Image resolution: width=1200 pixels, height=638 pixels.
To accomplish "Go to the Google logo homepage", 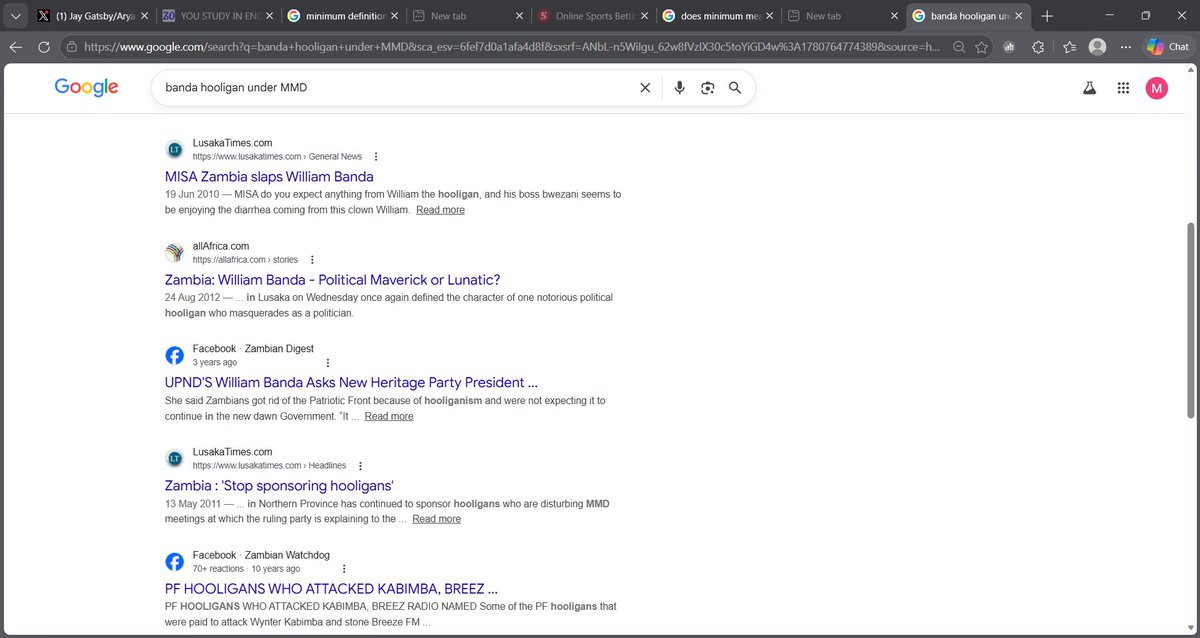I will (87, 87).
